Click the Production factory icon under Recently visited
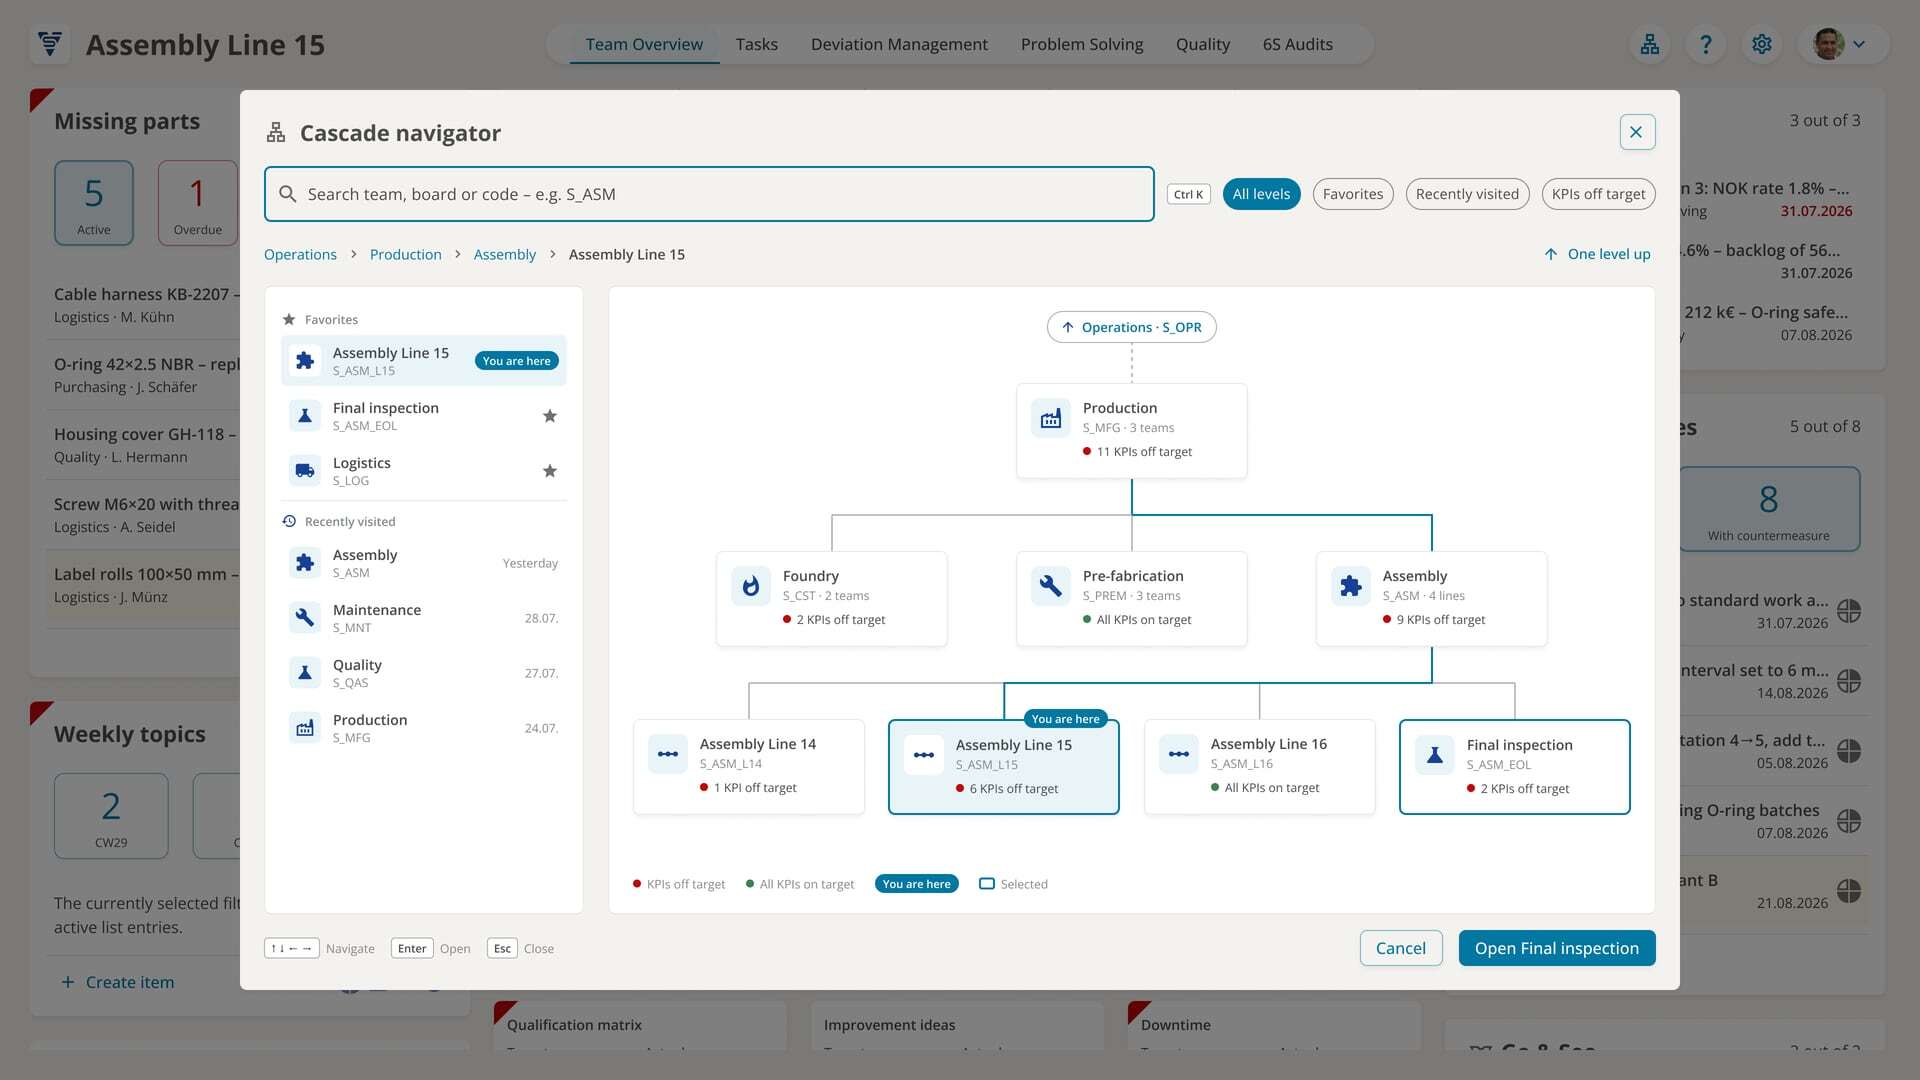Viewport: 1920px width, 1080px height. [305, 728]
